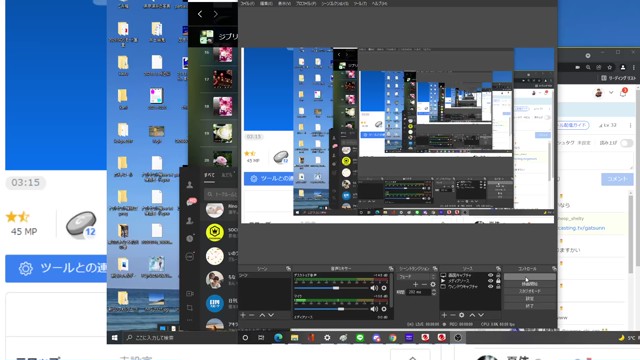The height and width of the screenshot is (360, 640).
Task: Move scene down in OBS Scenes panel
Action: tap(271, 315)
